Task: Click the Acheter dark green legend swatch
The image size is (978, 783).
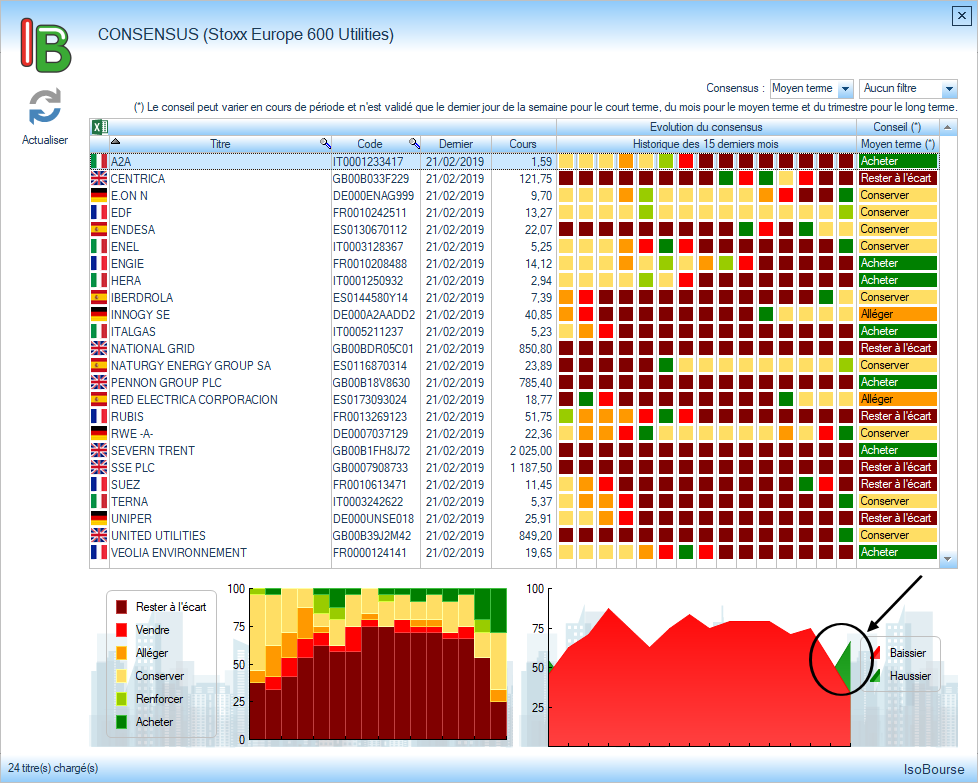Action: point(122,722)
